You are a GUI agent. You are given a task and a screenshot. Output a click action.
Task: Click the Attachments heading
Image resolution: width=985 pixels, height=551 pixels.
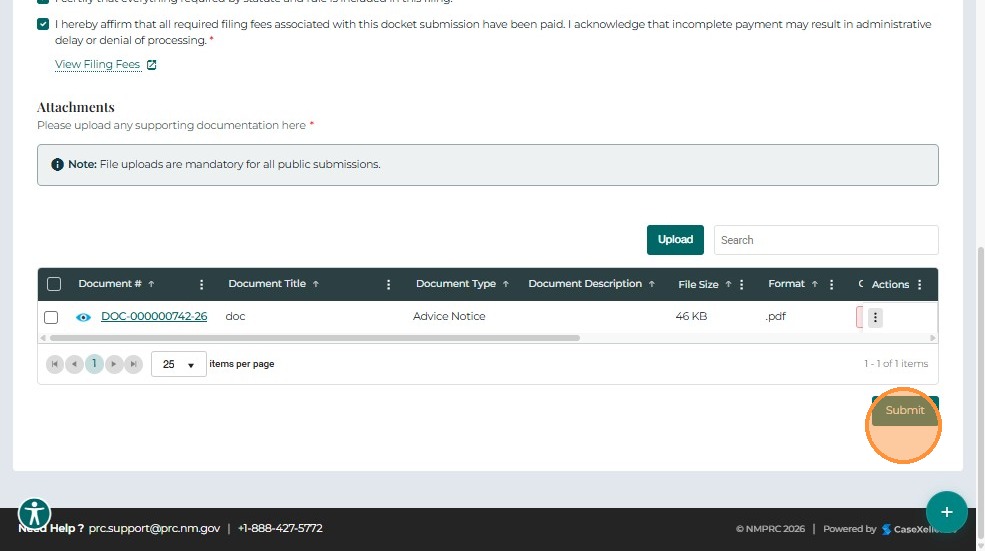pos(75,107)
